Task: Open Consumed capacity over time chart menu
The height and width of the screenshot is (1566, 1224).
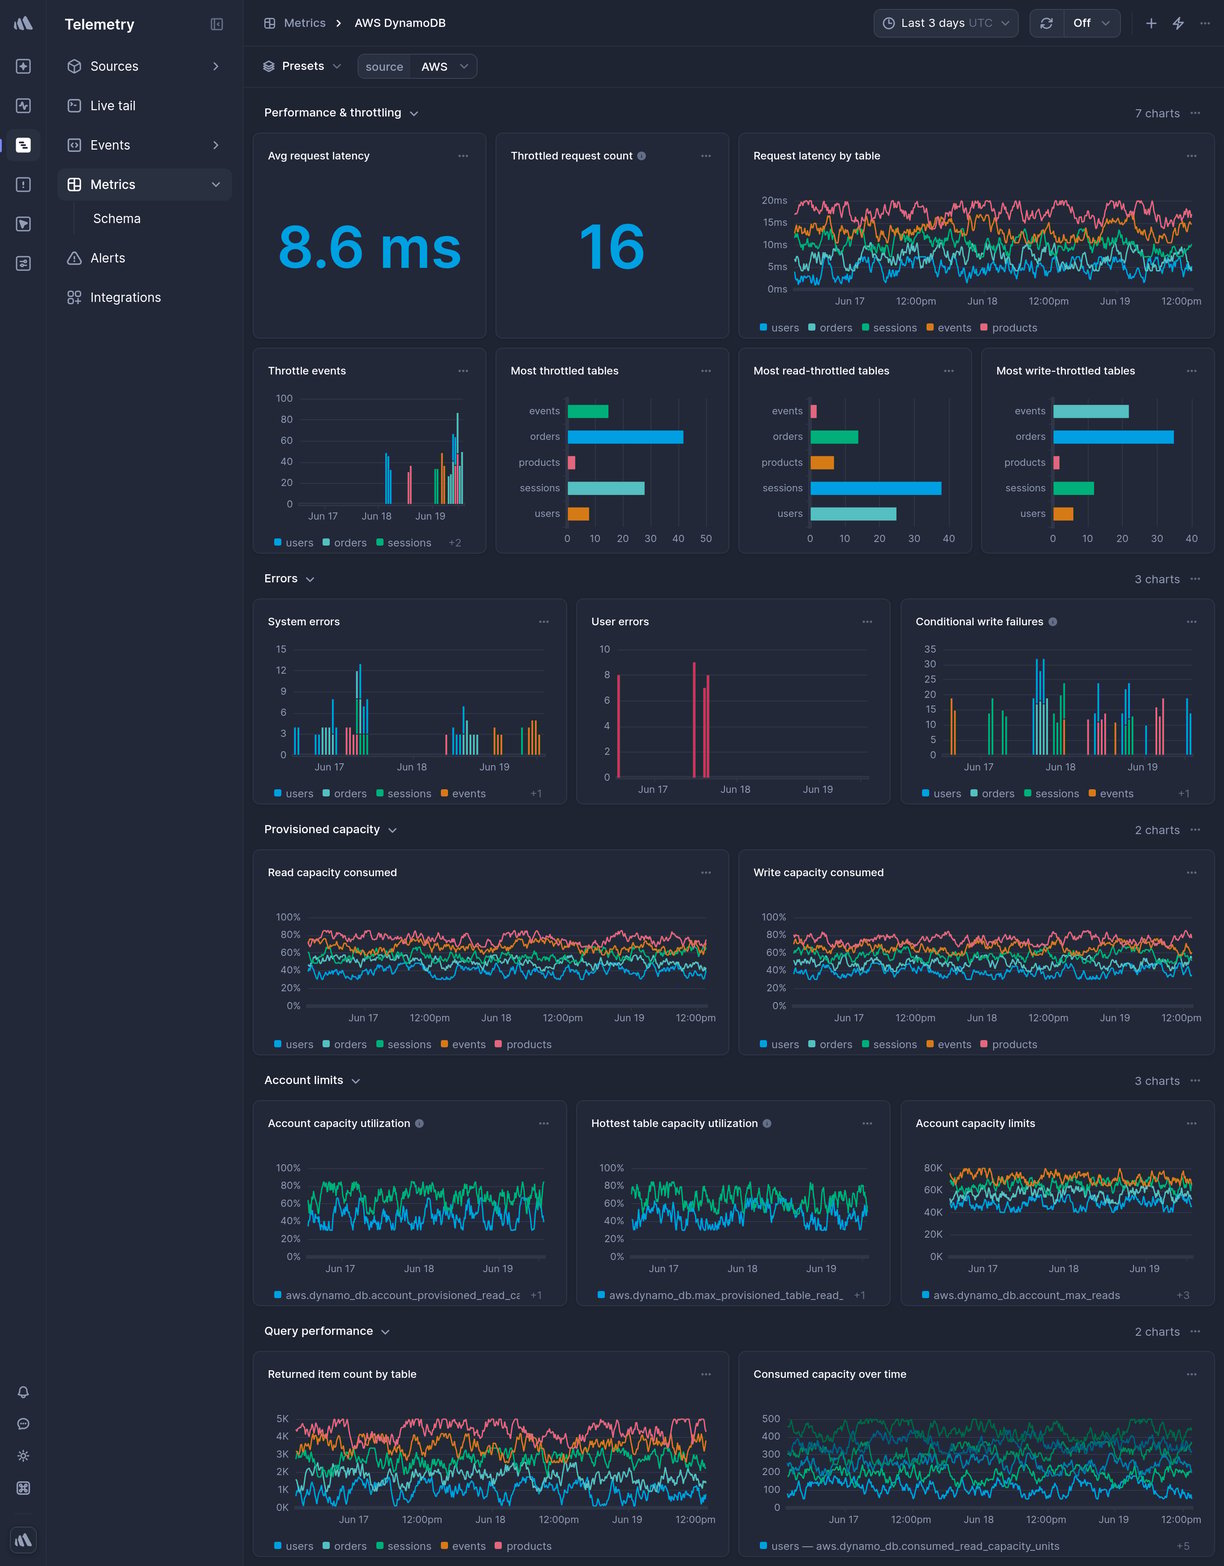Action: click(1191, 1375)
